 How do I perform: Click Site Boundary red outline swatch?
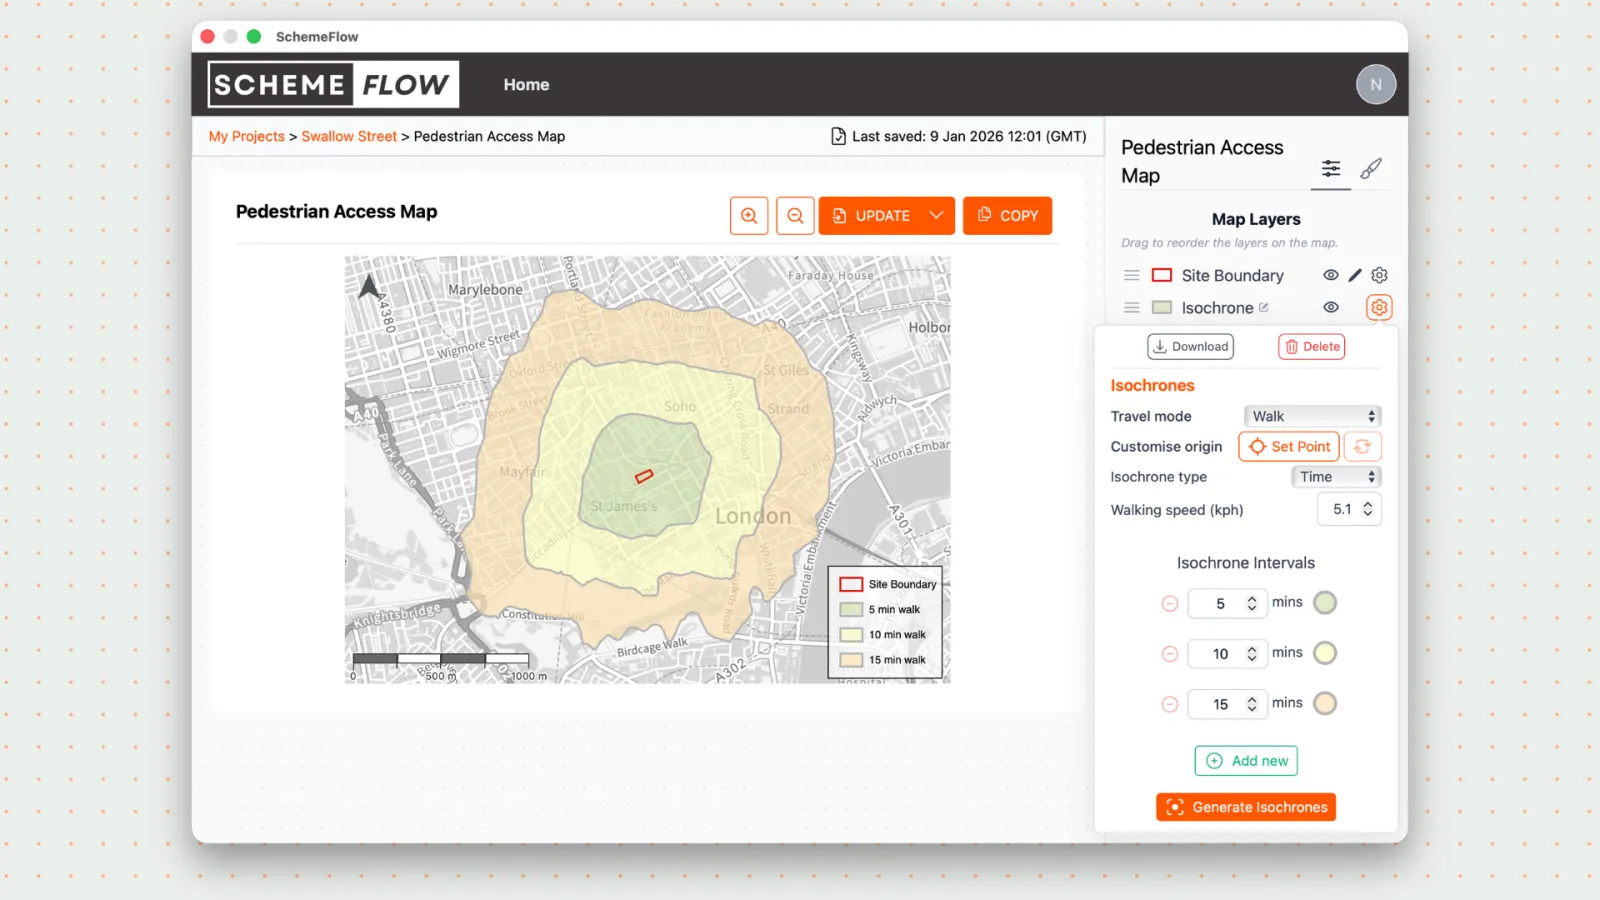click(x=1162, y=275)
